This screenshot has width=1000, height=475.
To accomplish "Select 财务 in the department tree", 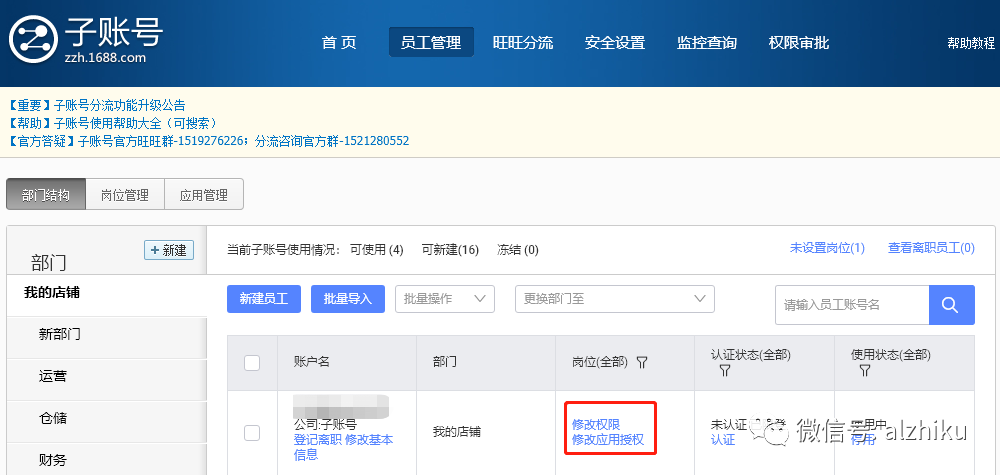I will coord(107,460).
